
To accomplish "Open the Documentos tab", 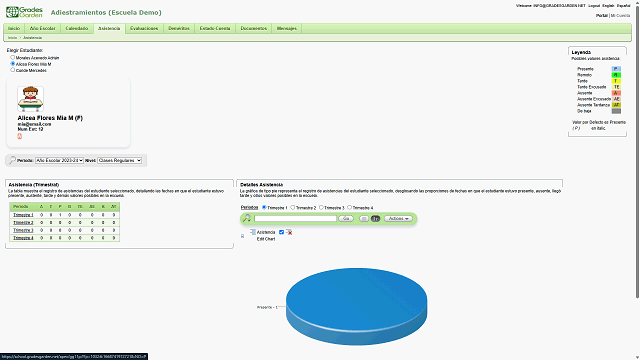I will (x=253, y=28).
